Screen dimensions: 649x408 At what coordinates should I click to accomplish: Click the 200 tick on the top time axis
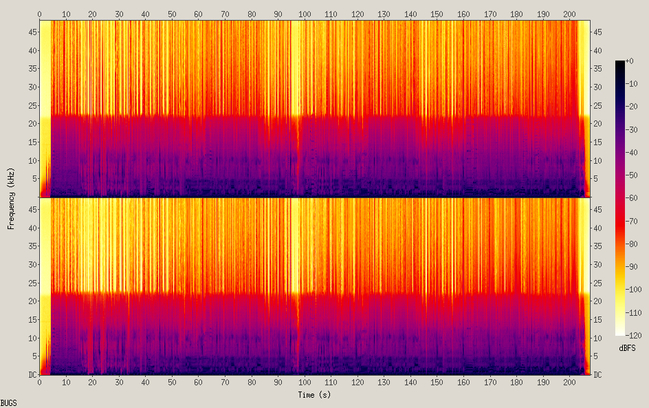click(x=570, y=14)
